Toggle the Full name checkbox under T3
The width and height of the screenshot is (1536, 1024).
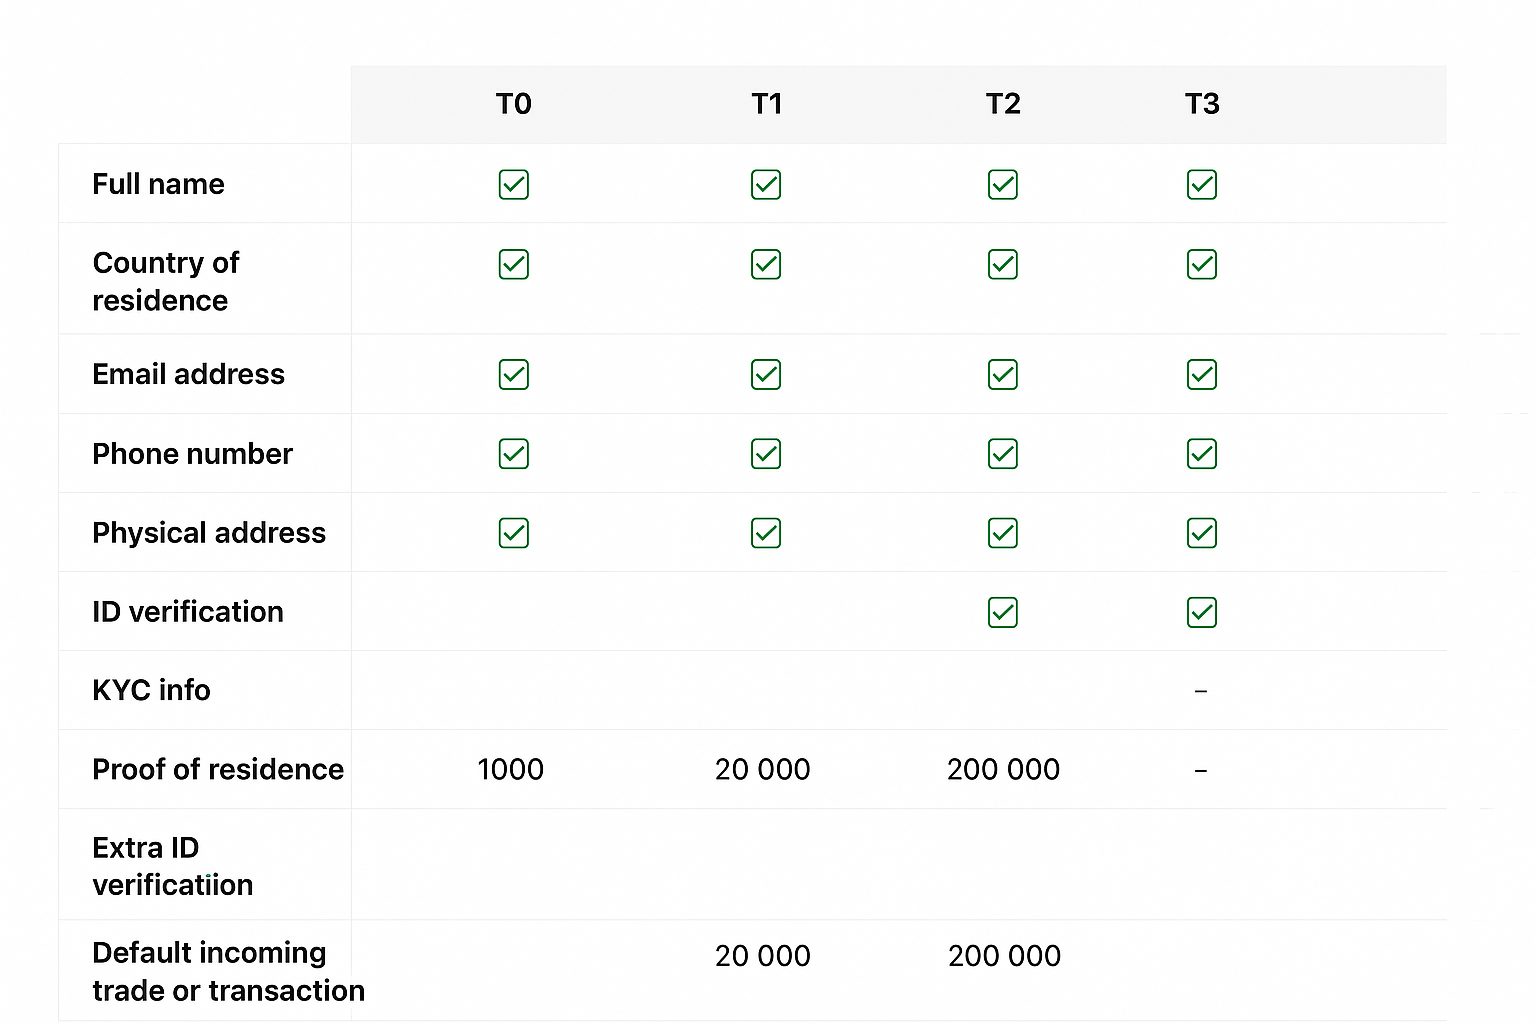[x=1201, y=185]
